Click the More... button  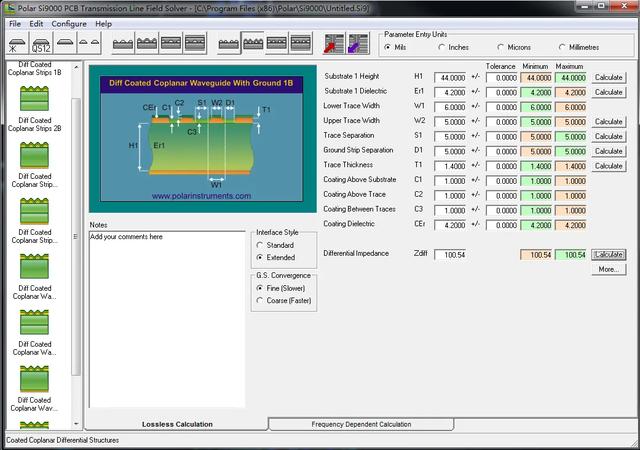[609, 269]
